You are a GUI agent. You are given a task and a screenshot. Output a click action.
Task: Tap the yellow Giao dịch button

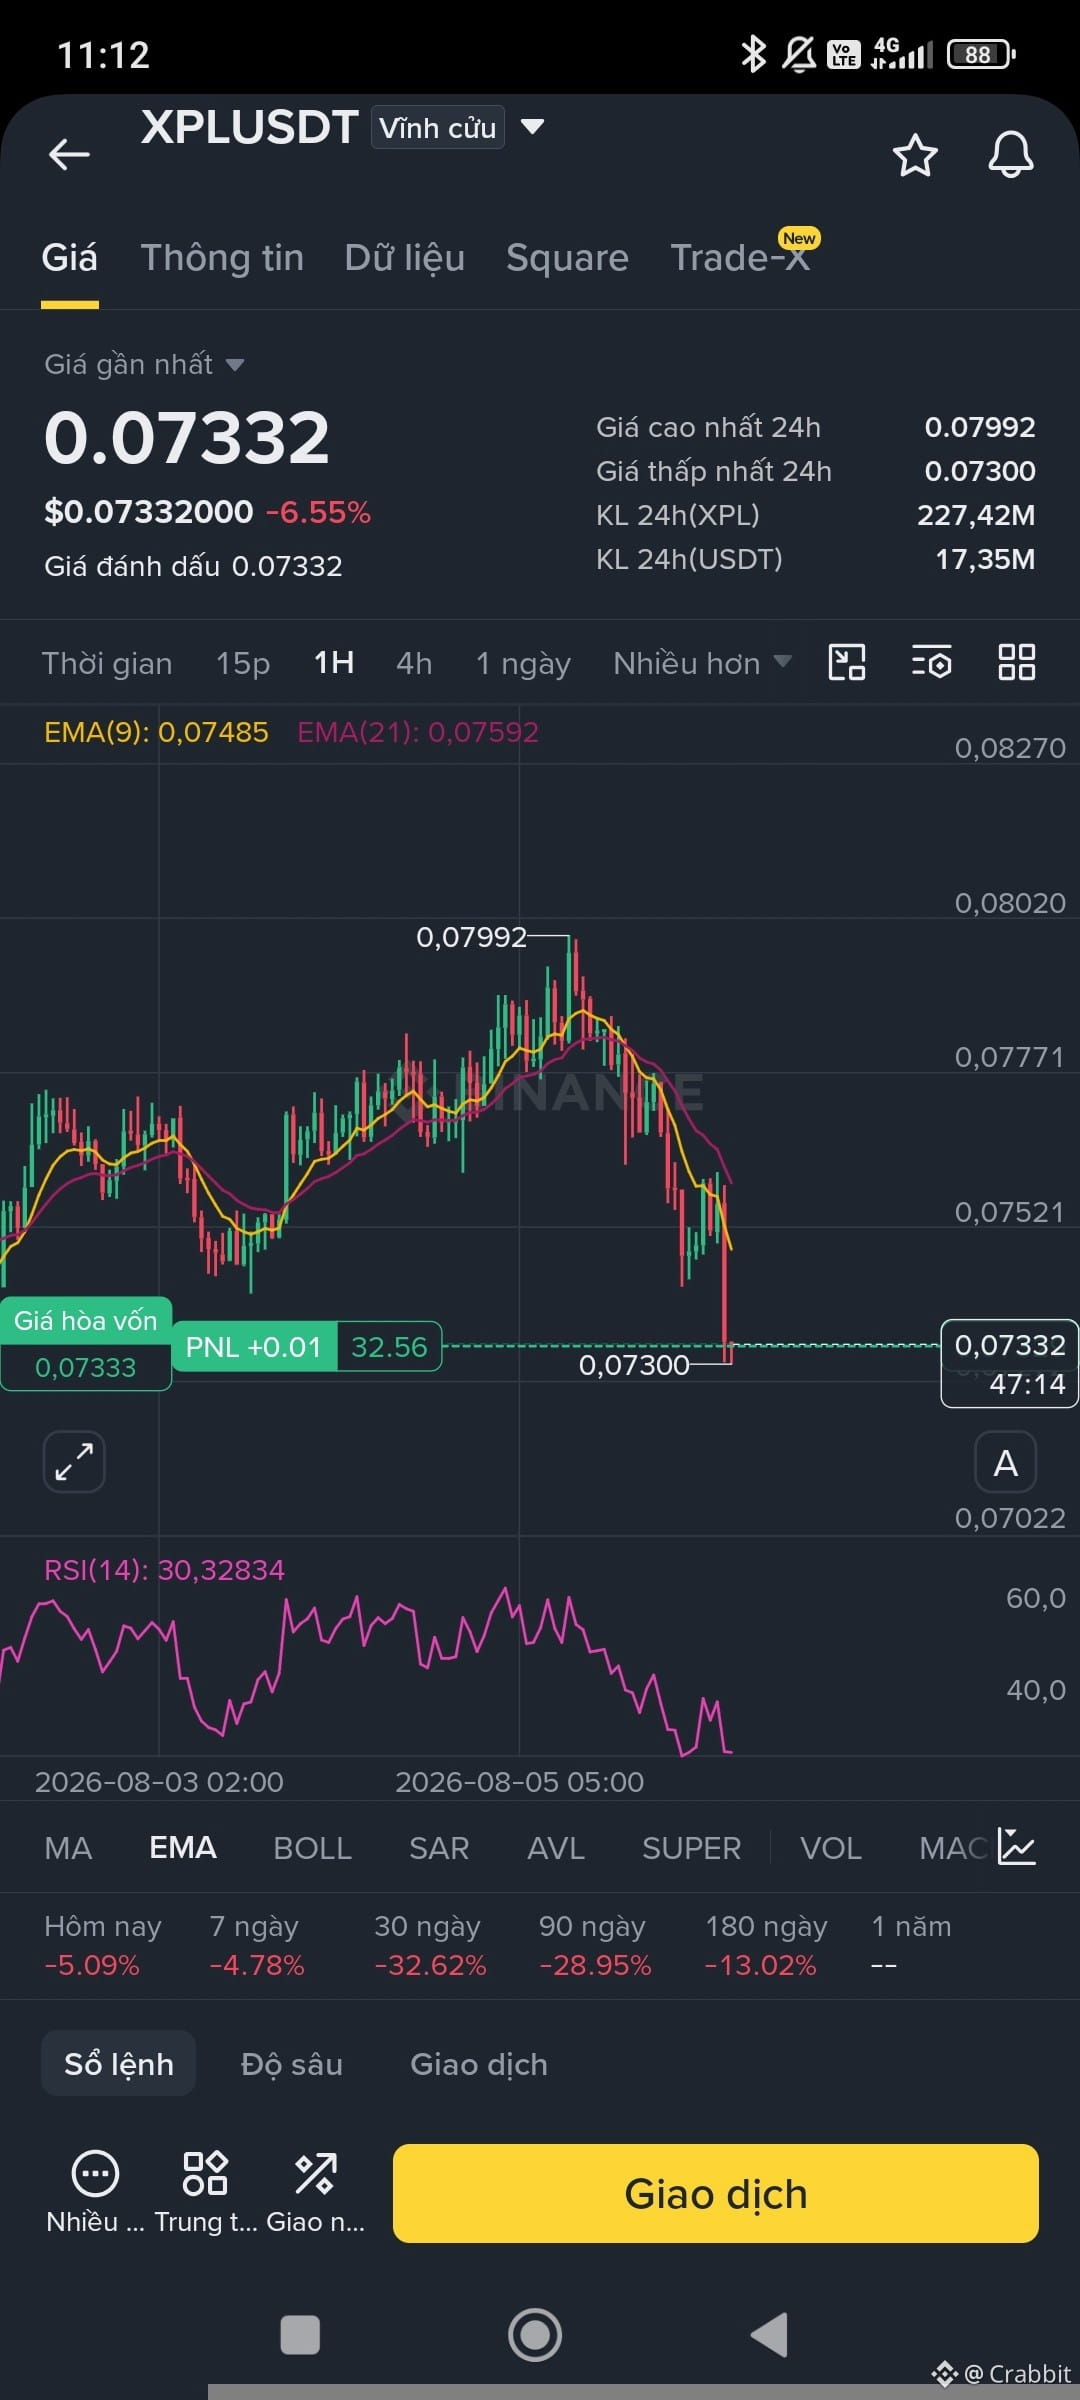pyautogui.click(x=716, y=2193)
